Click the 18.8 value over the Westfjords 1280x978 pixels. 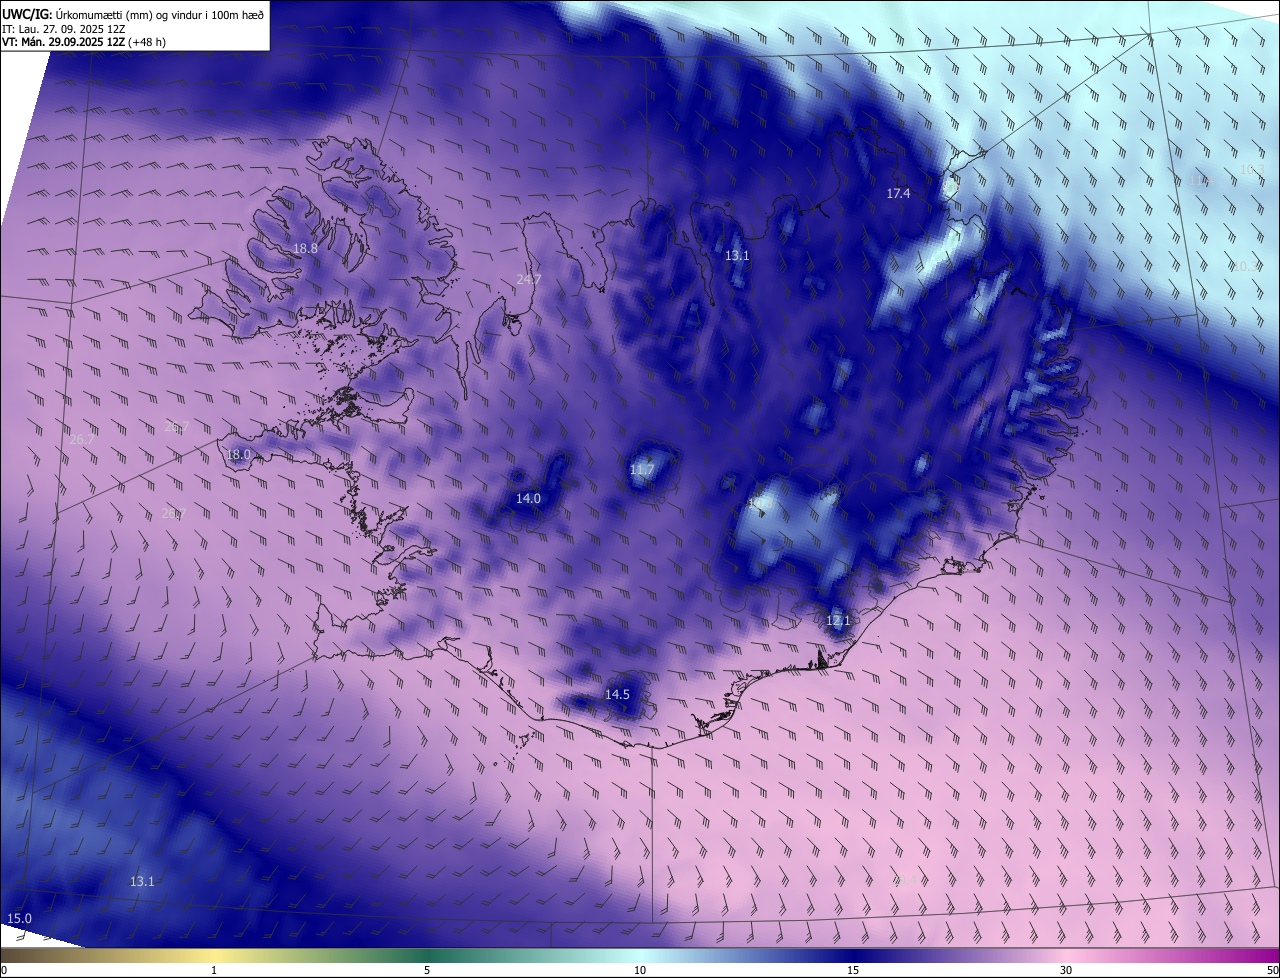(x=305, y=248)
